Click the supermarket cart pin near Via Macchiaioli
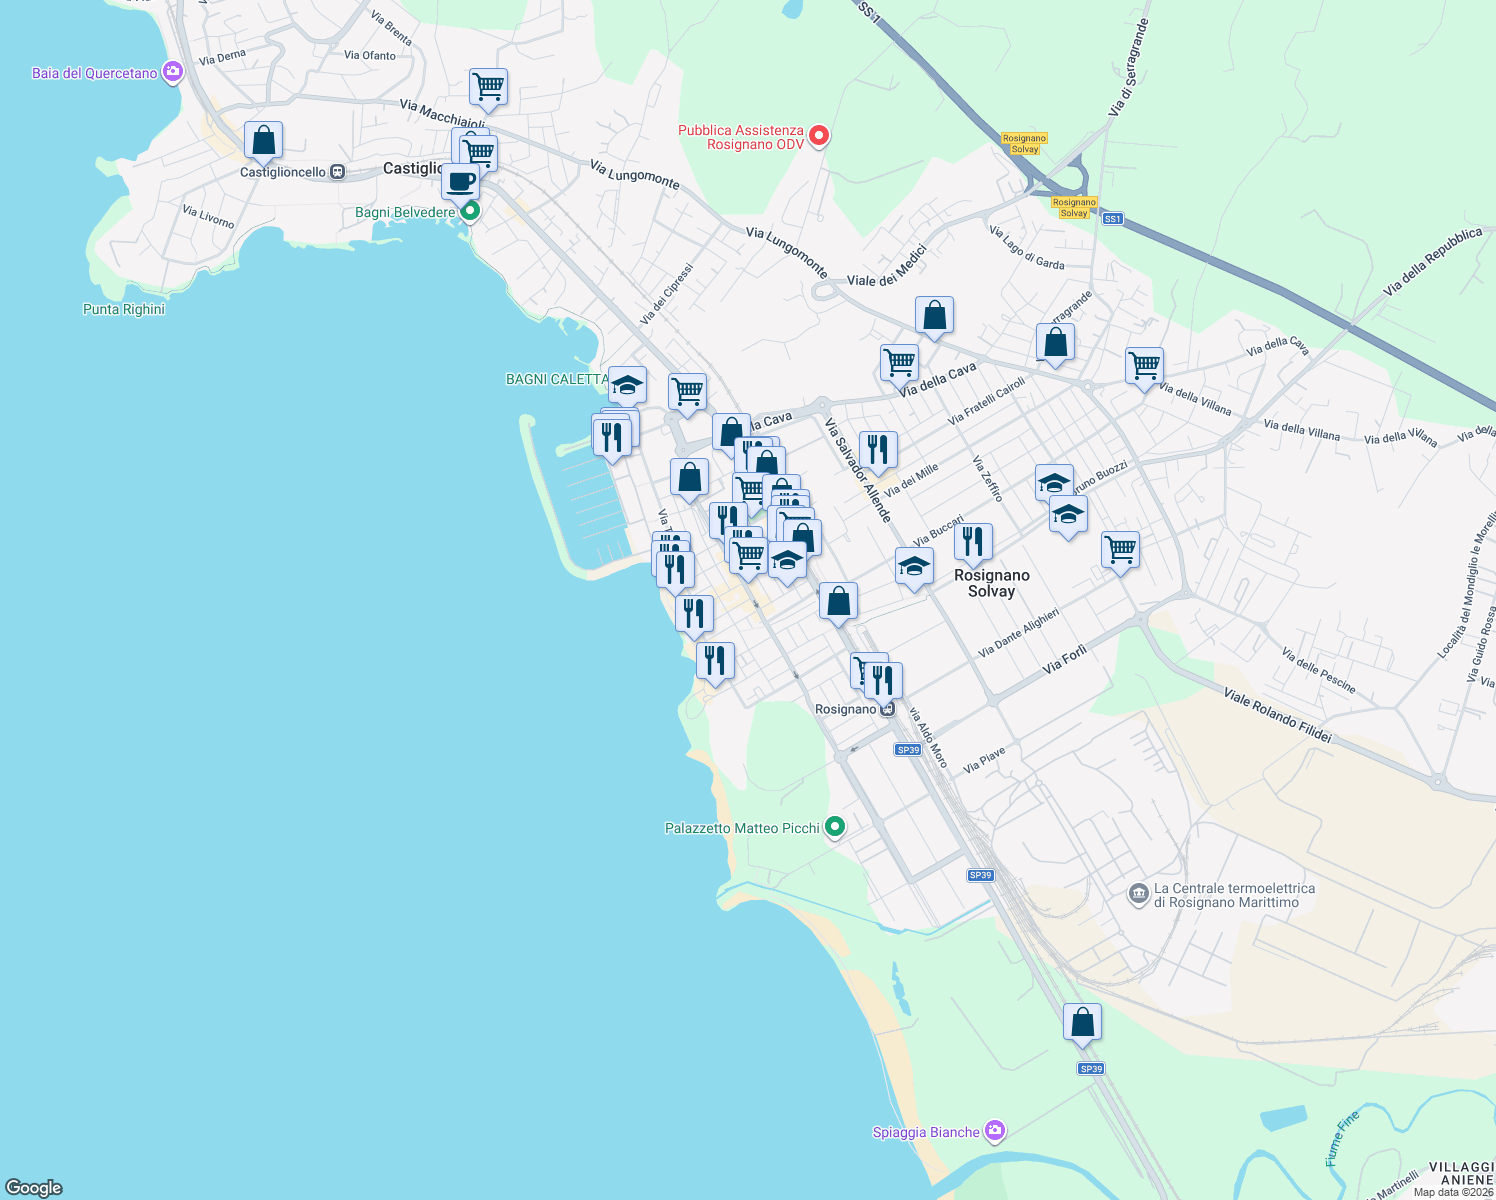 (x=488, y=87)
